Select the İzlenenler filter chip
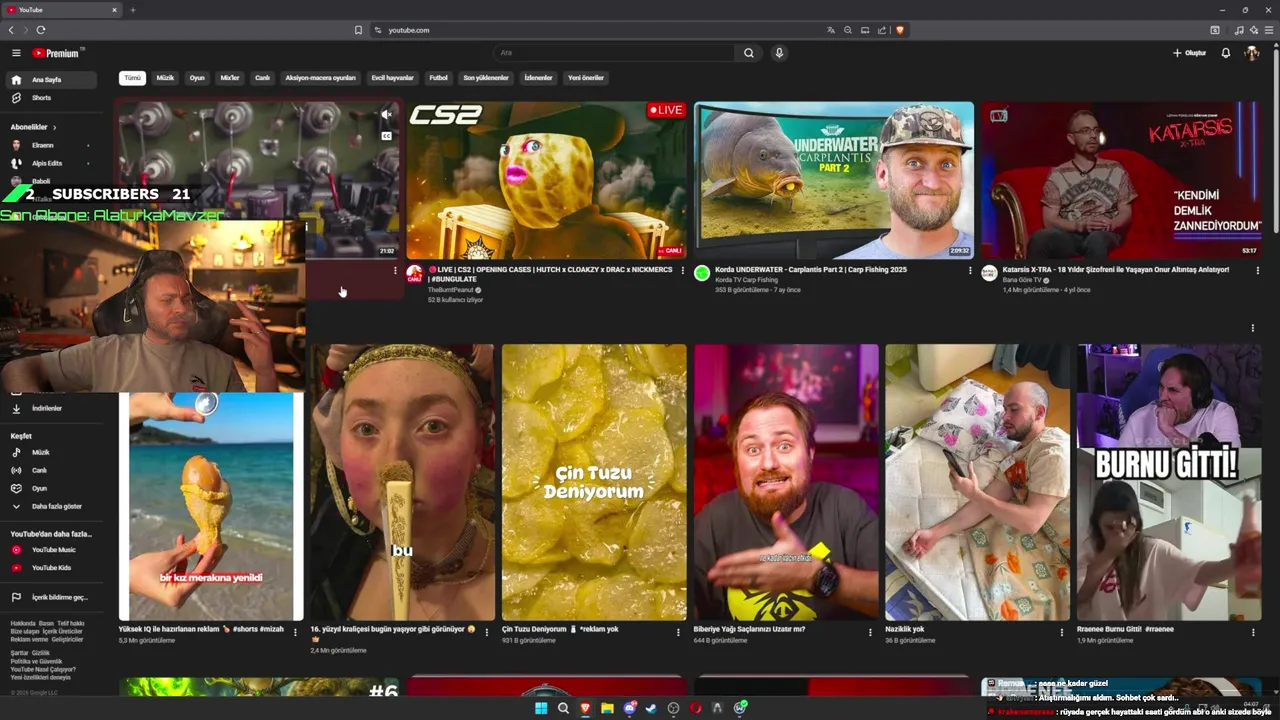 point(538,78)
